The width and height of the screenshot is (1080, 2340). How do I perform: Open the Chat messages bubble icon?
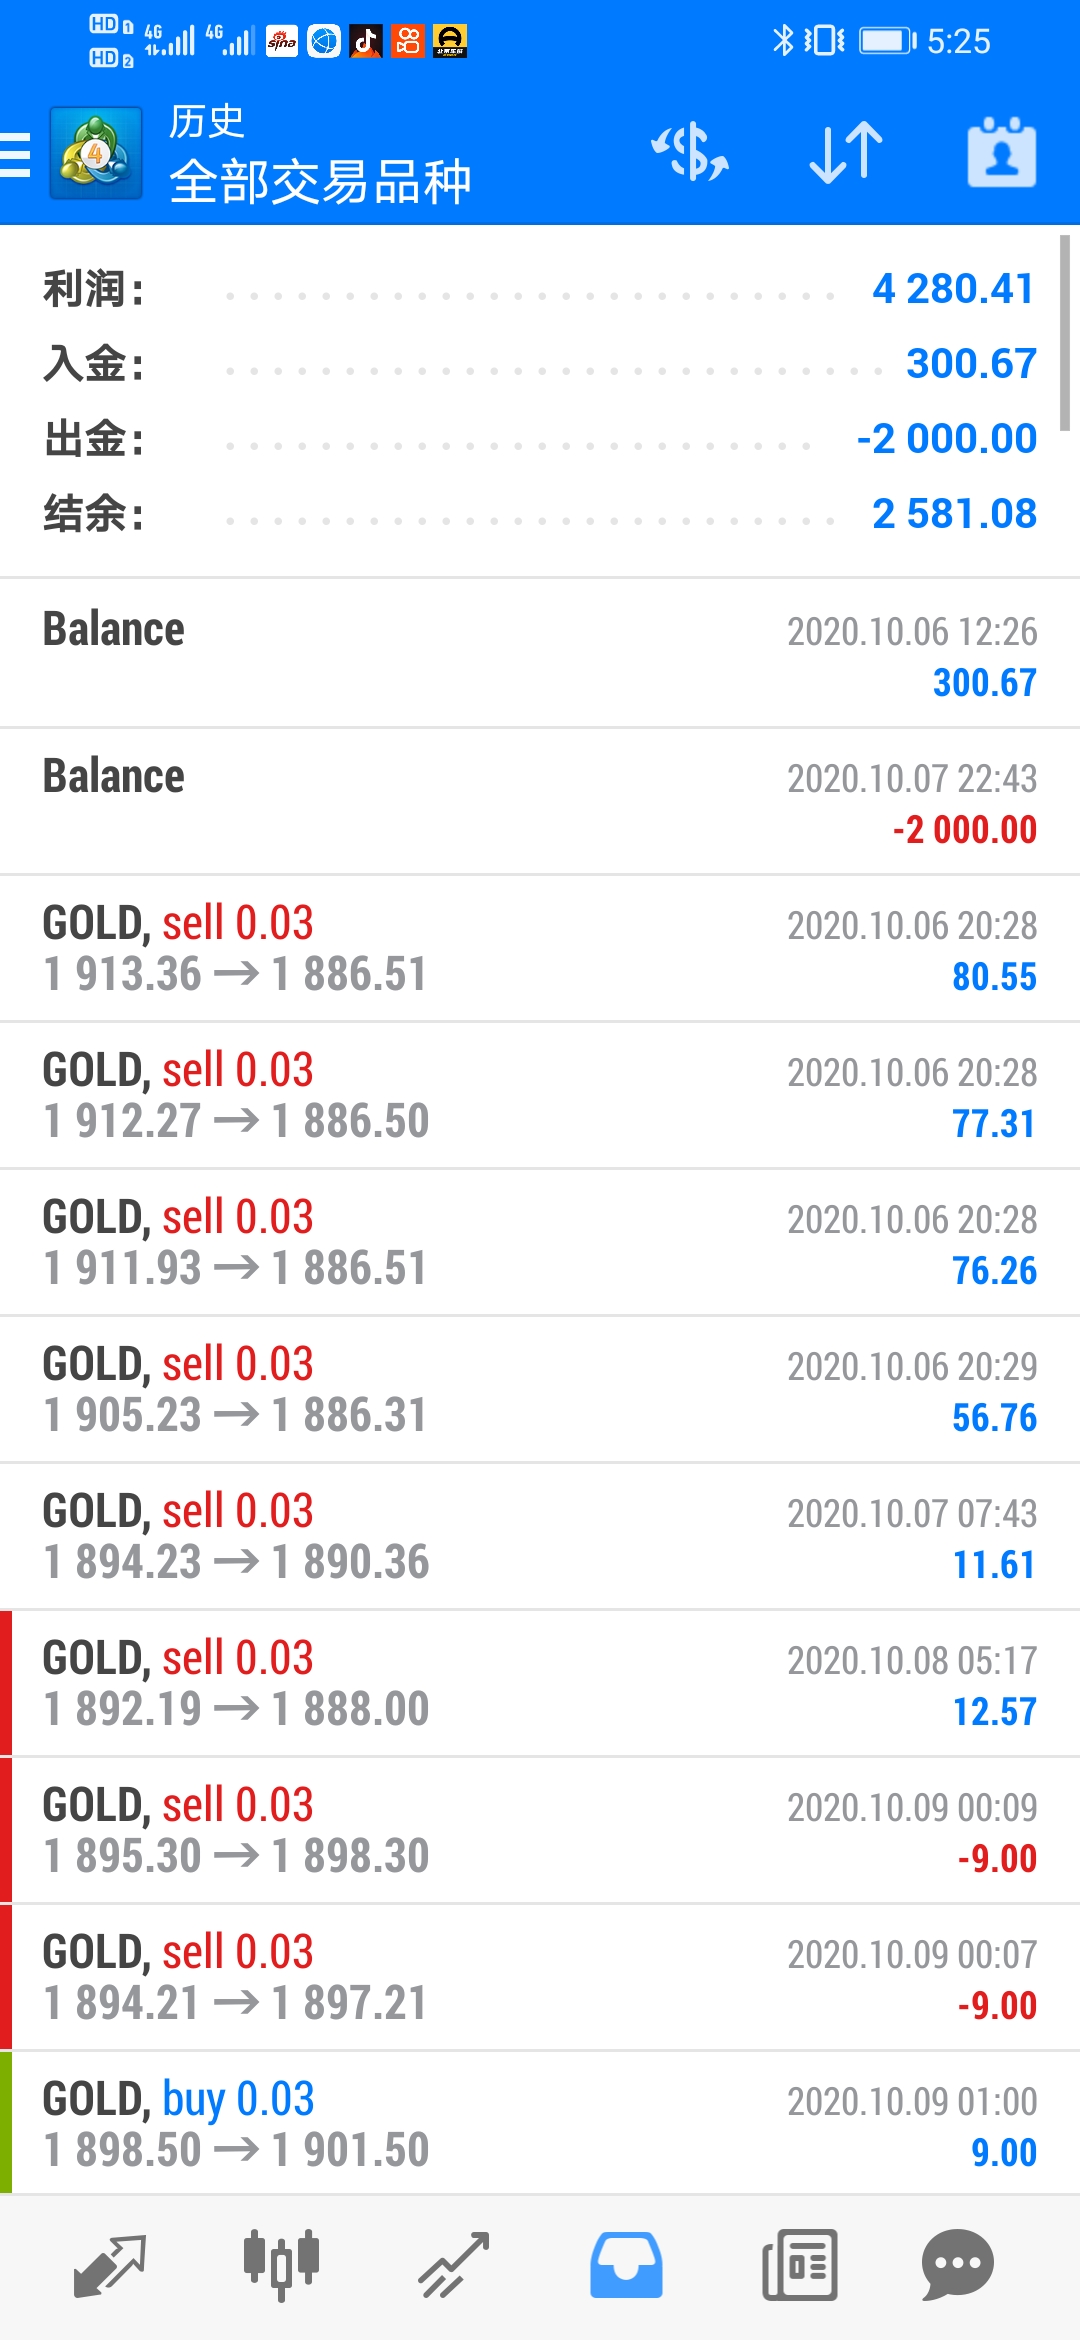(957, 2265)
